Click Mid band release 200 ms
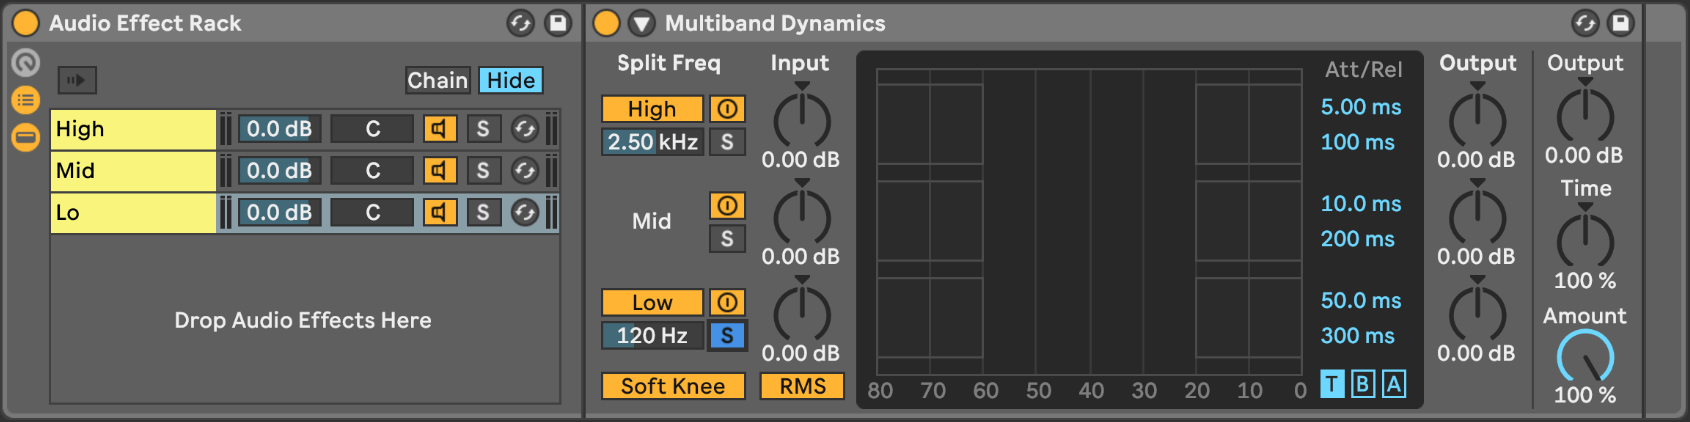Image resolution: width=1690 pixels, height=422 pixels. click(x=1358, y=239)
